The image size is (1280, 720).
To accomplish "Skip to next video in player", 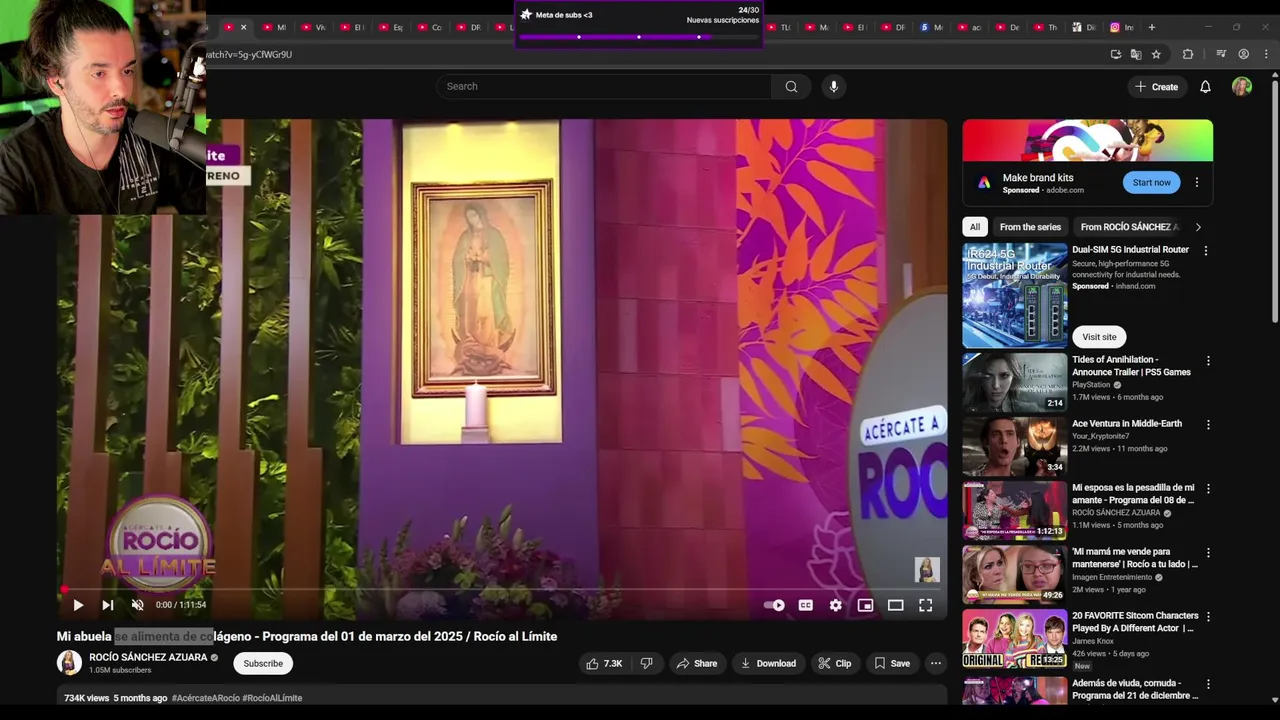I will 108,605.
